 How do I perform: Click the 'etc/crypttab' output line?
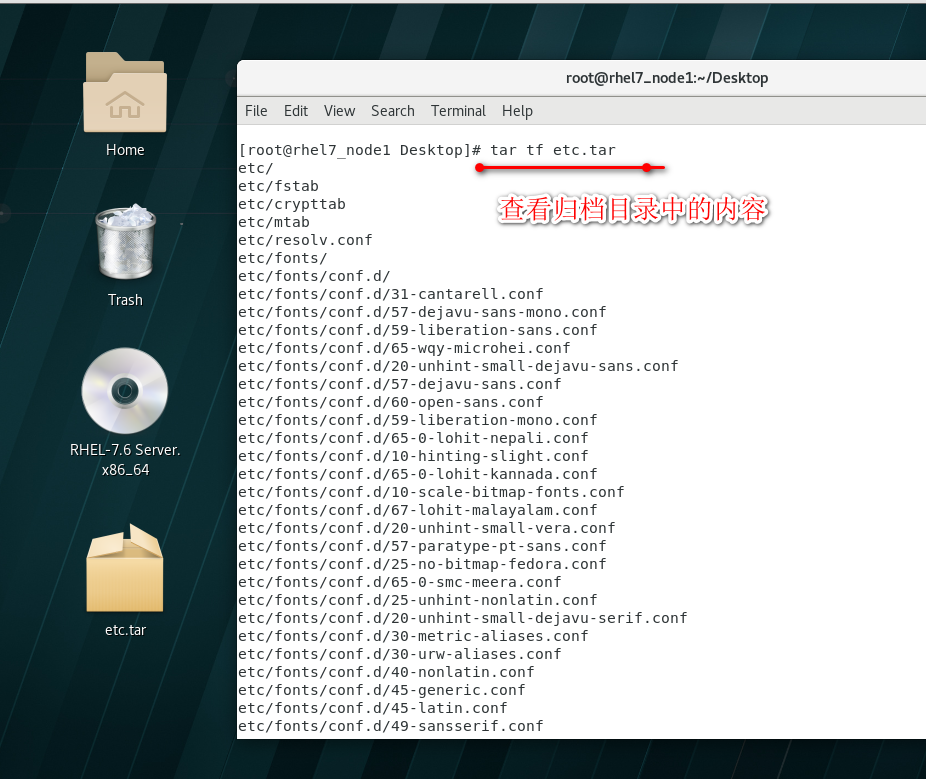click(292, 204)
